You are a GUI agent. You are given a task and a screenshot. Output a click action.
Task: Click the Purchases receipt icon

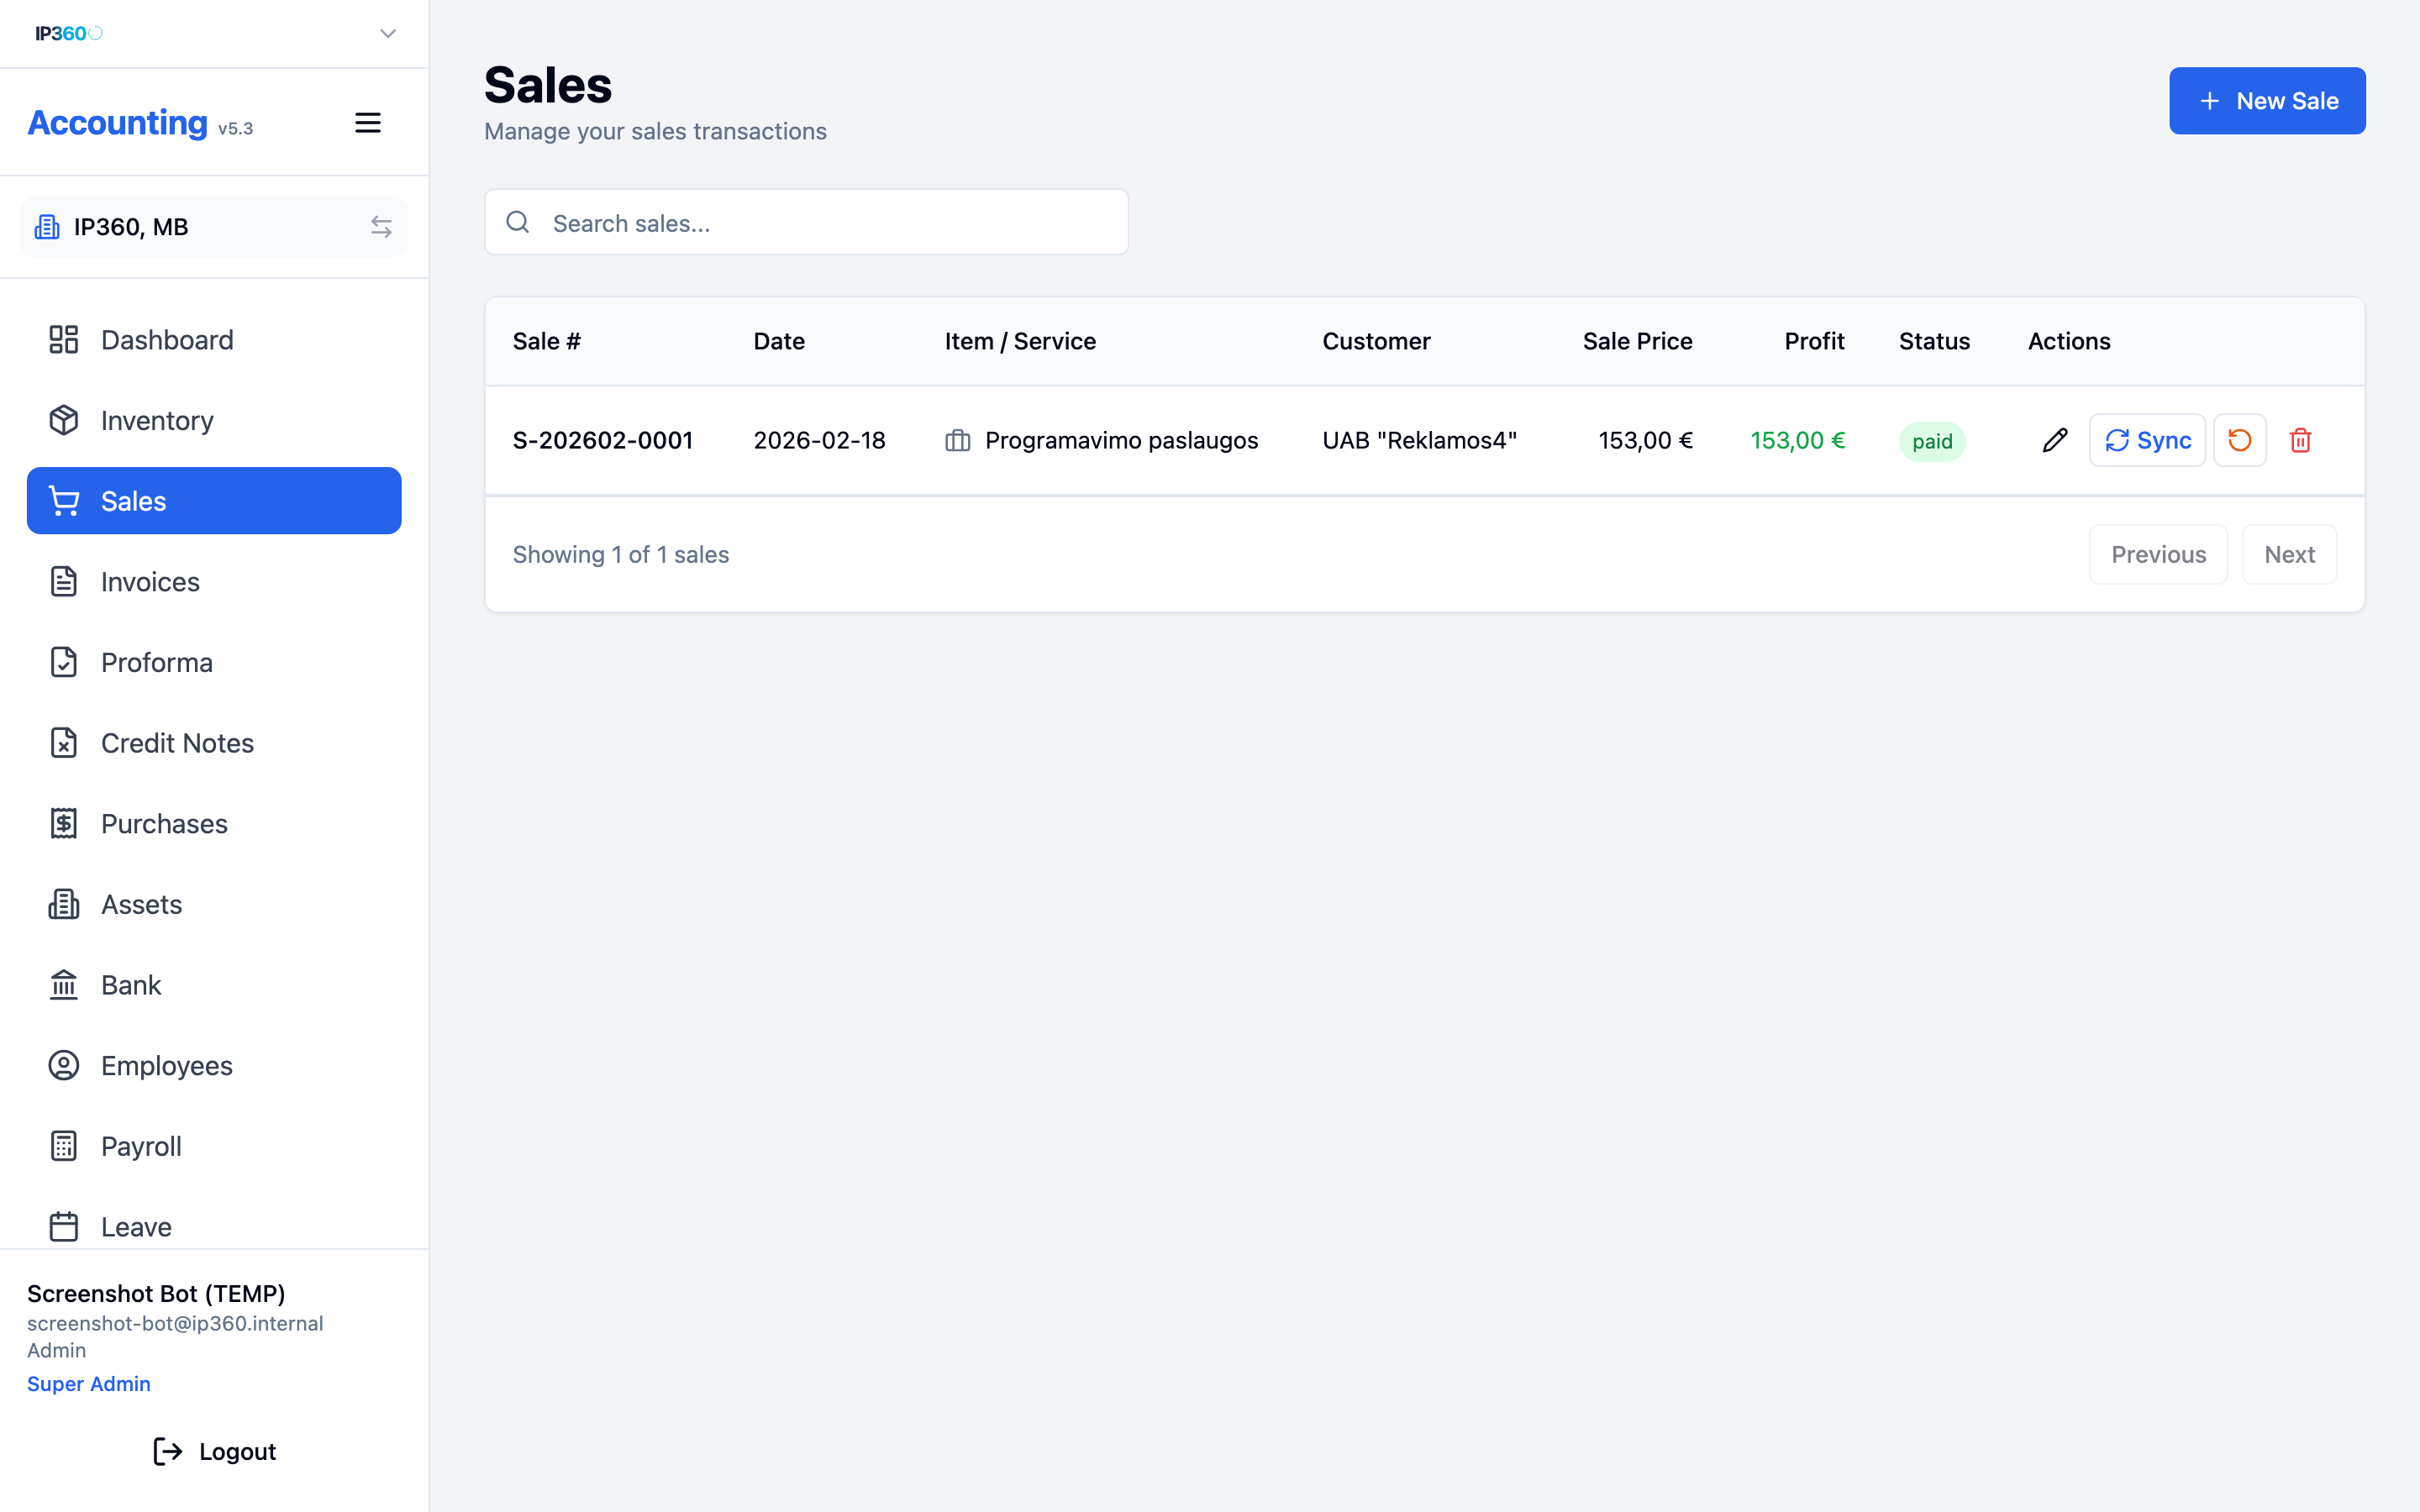64,823
